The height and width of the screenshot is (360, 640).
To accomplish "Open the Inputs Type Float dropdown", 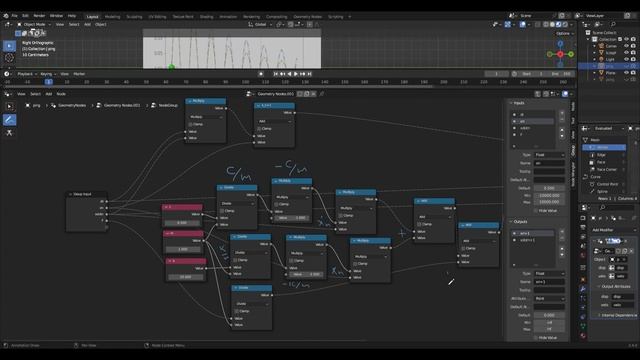I will tap(549, 155).
